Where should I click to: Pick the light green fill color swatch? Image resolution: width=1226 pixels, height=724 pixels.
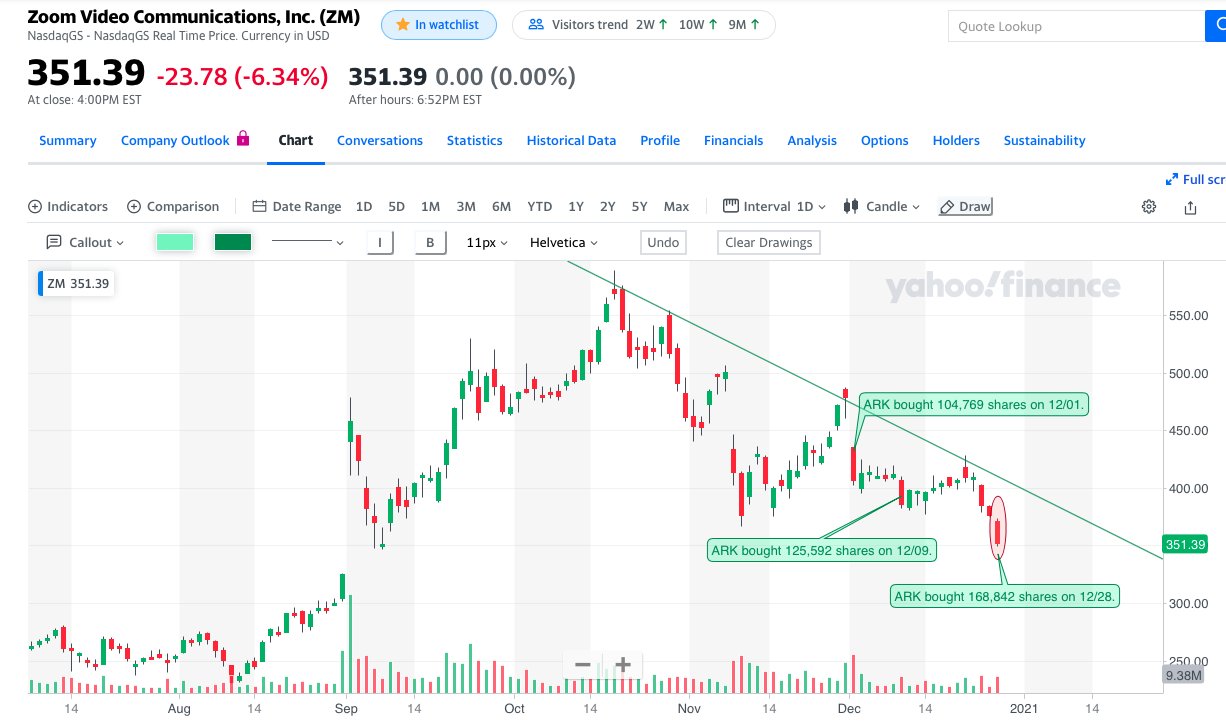coord(175,242)
